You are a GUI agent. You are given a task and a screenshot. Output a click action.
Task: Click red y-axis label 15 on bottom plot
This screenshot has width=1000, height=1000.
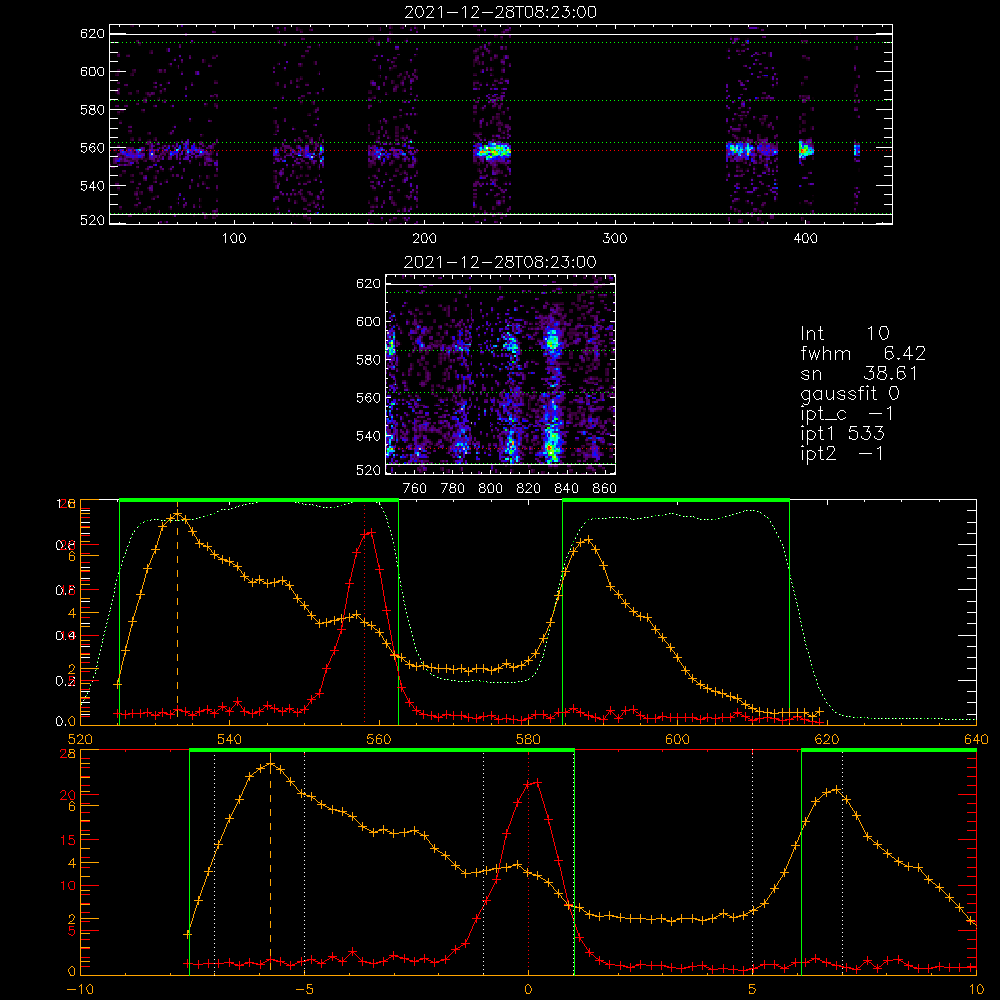[x=68, y=840]
